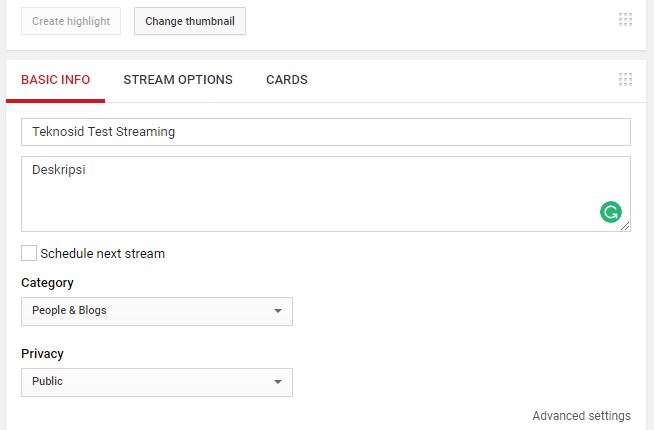Click the Category heading label

click(48, 283)
